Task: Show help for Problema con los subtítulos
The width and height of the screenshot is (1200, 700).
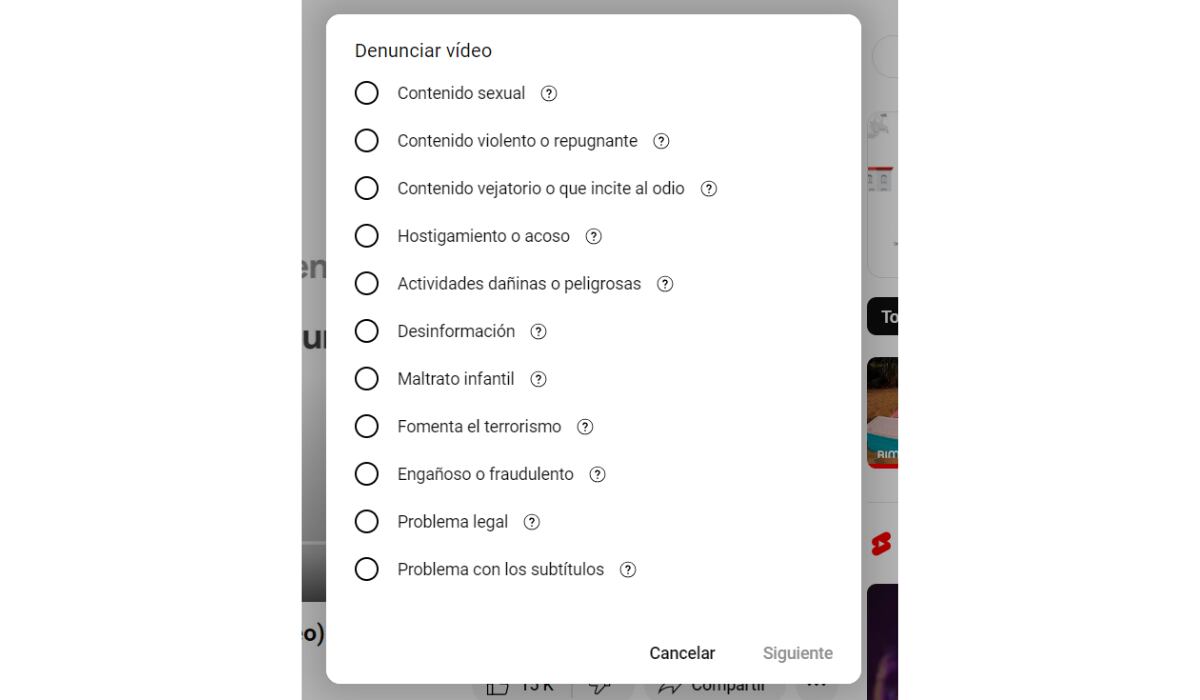Action: pos(628,569)
